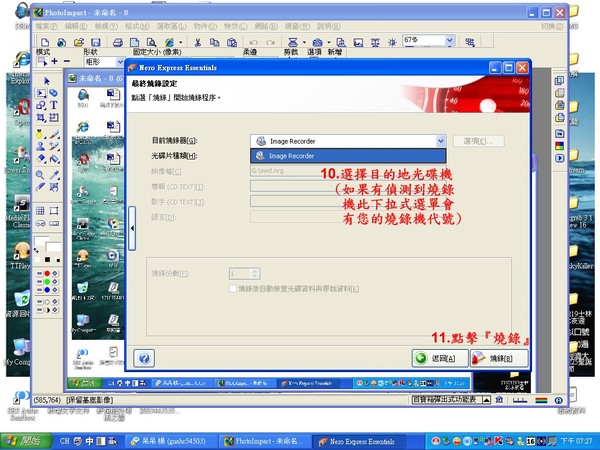Click the Redo arrow in PhotoImpact toolbar

point(271,42)
